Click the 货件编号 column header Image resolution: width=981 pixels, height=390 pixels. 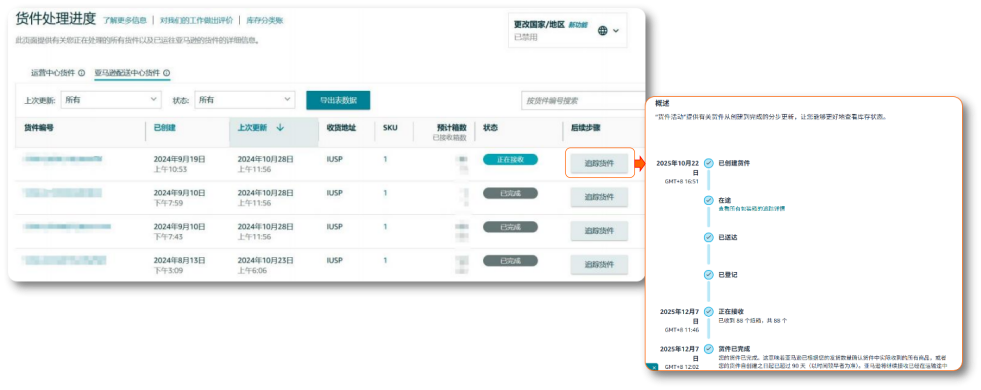pyautogui.click(x=39, y=127)
